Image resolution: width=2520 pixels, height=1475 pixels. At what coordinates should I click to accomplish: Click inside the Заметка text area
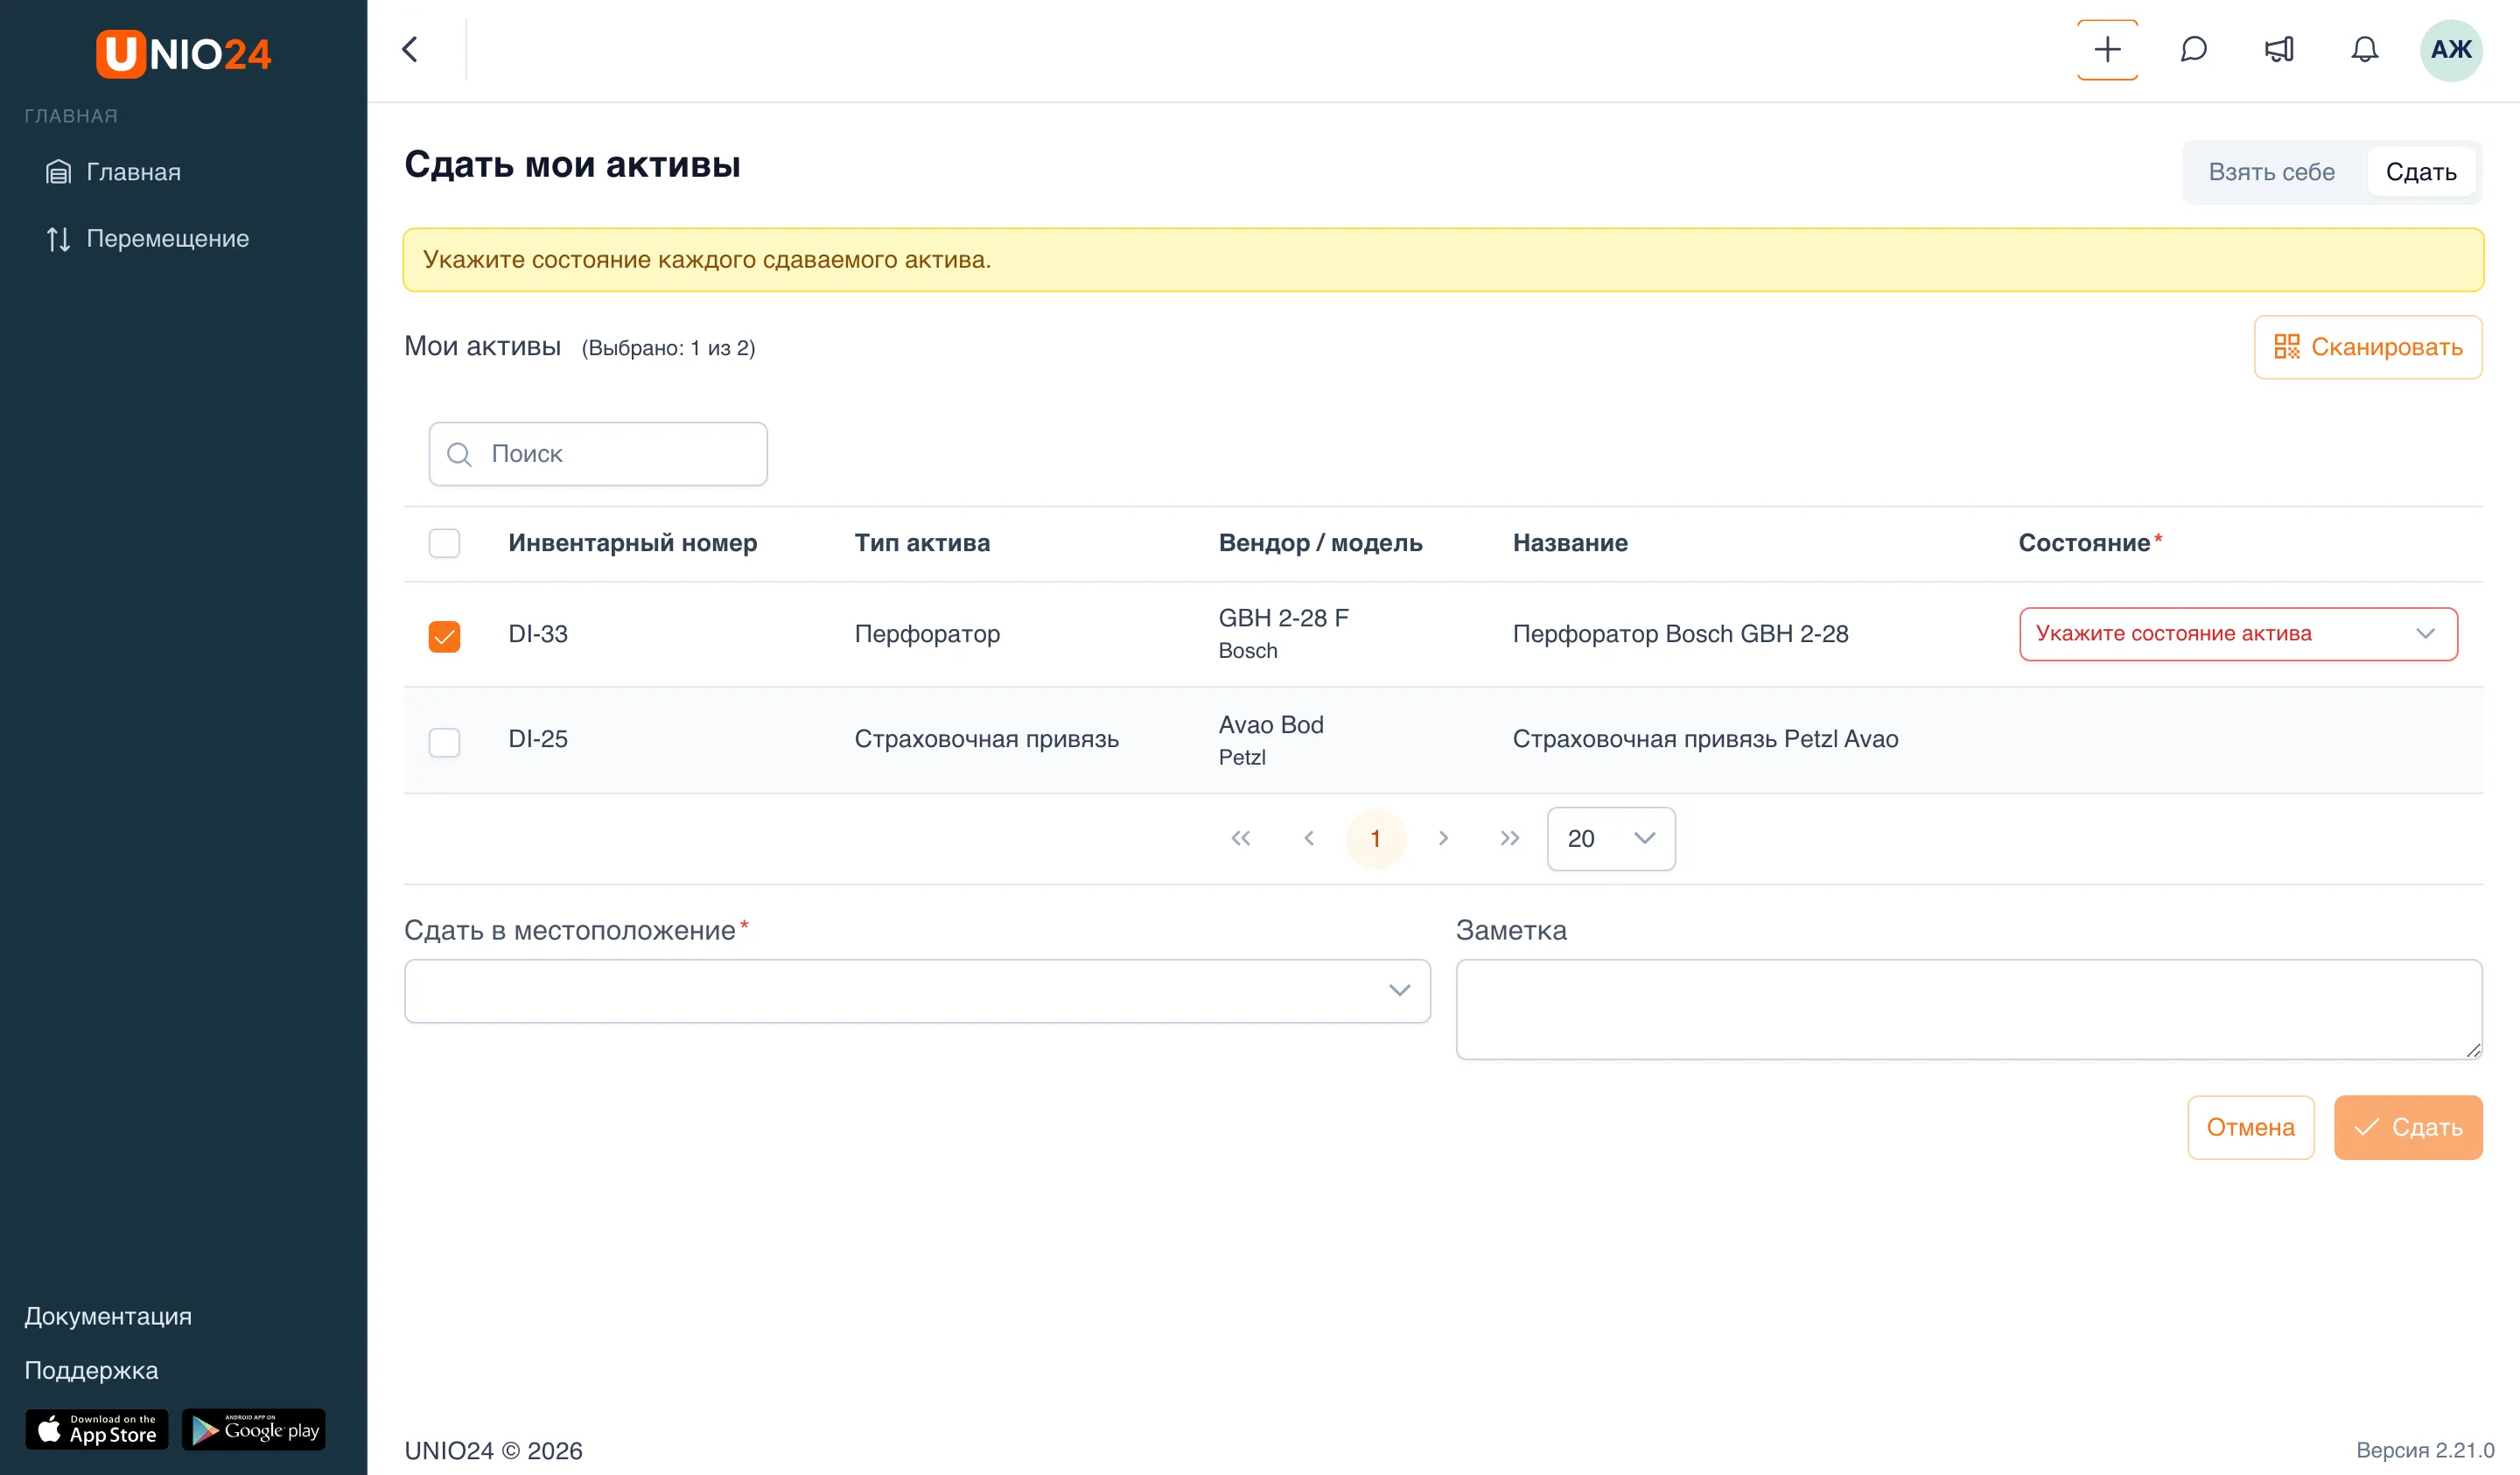click(1968, 1009)
